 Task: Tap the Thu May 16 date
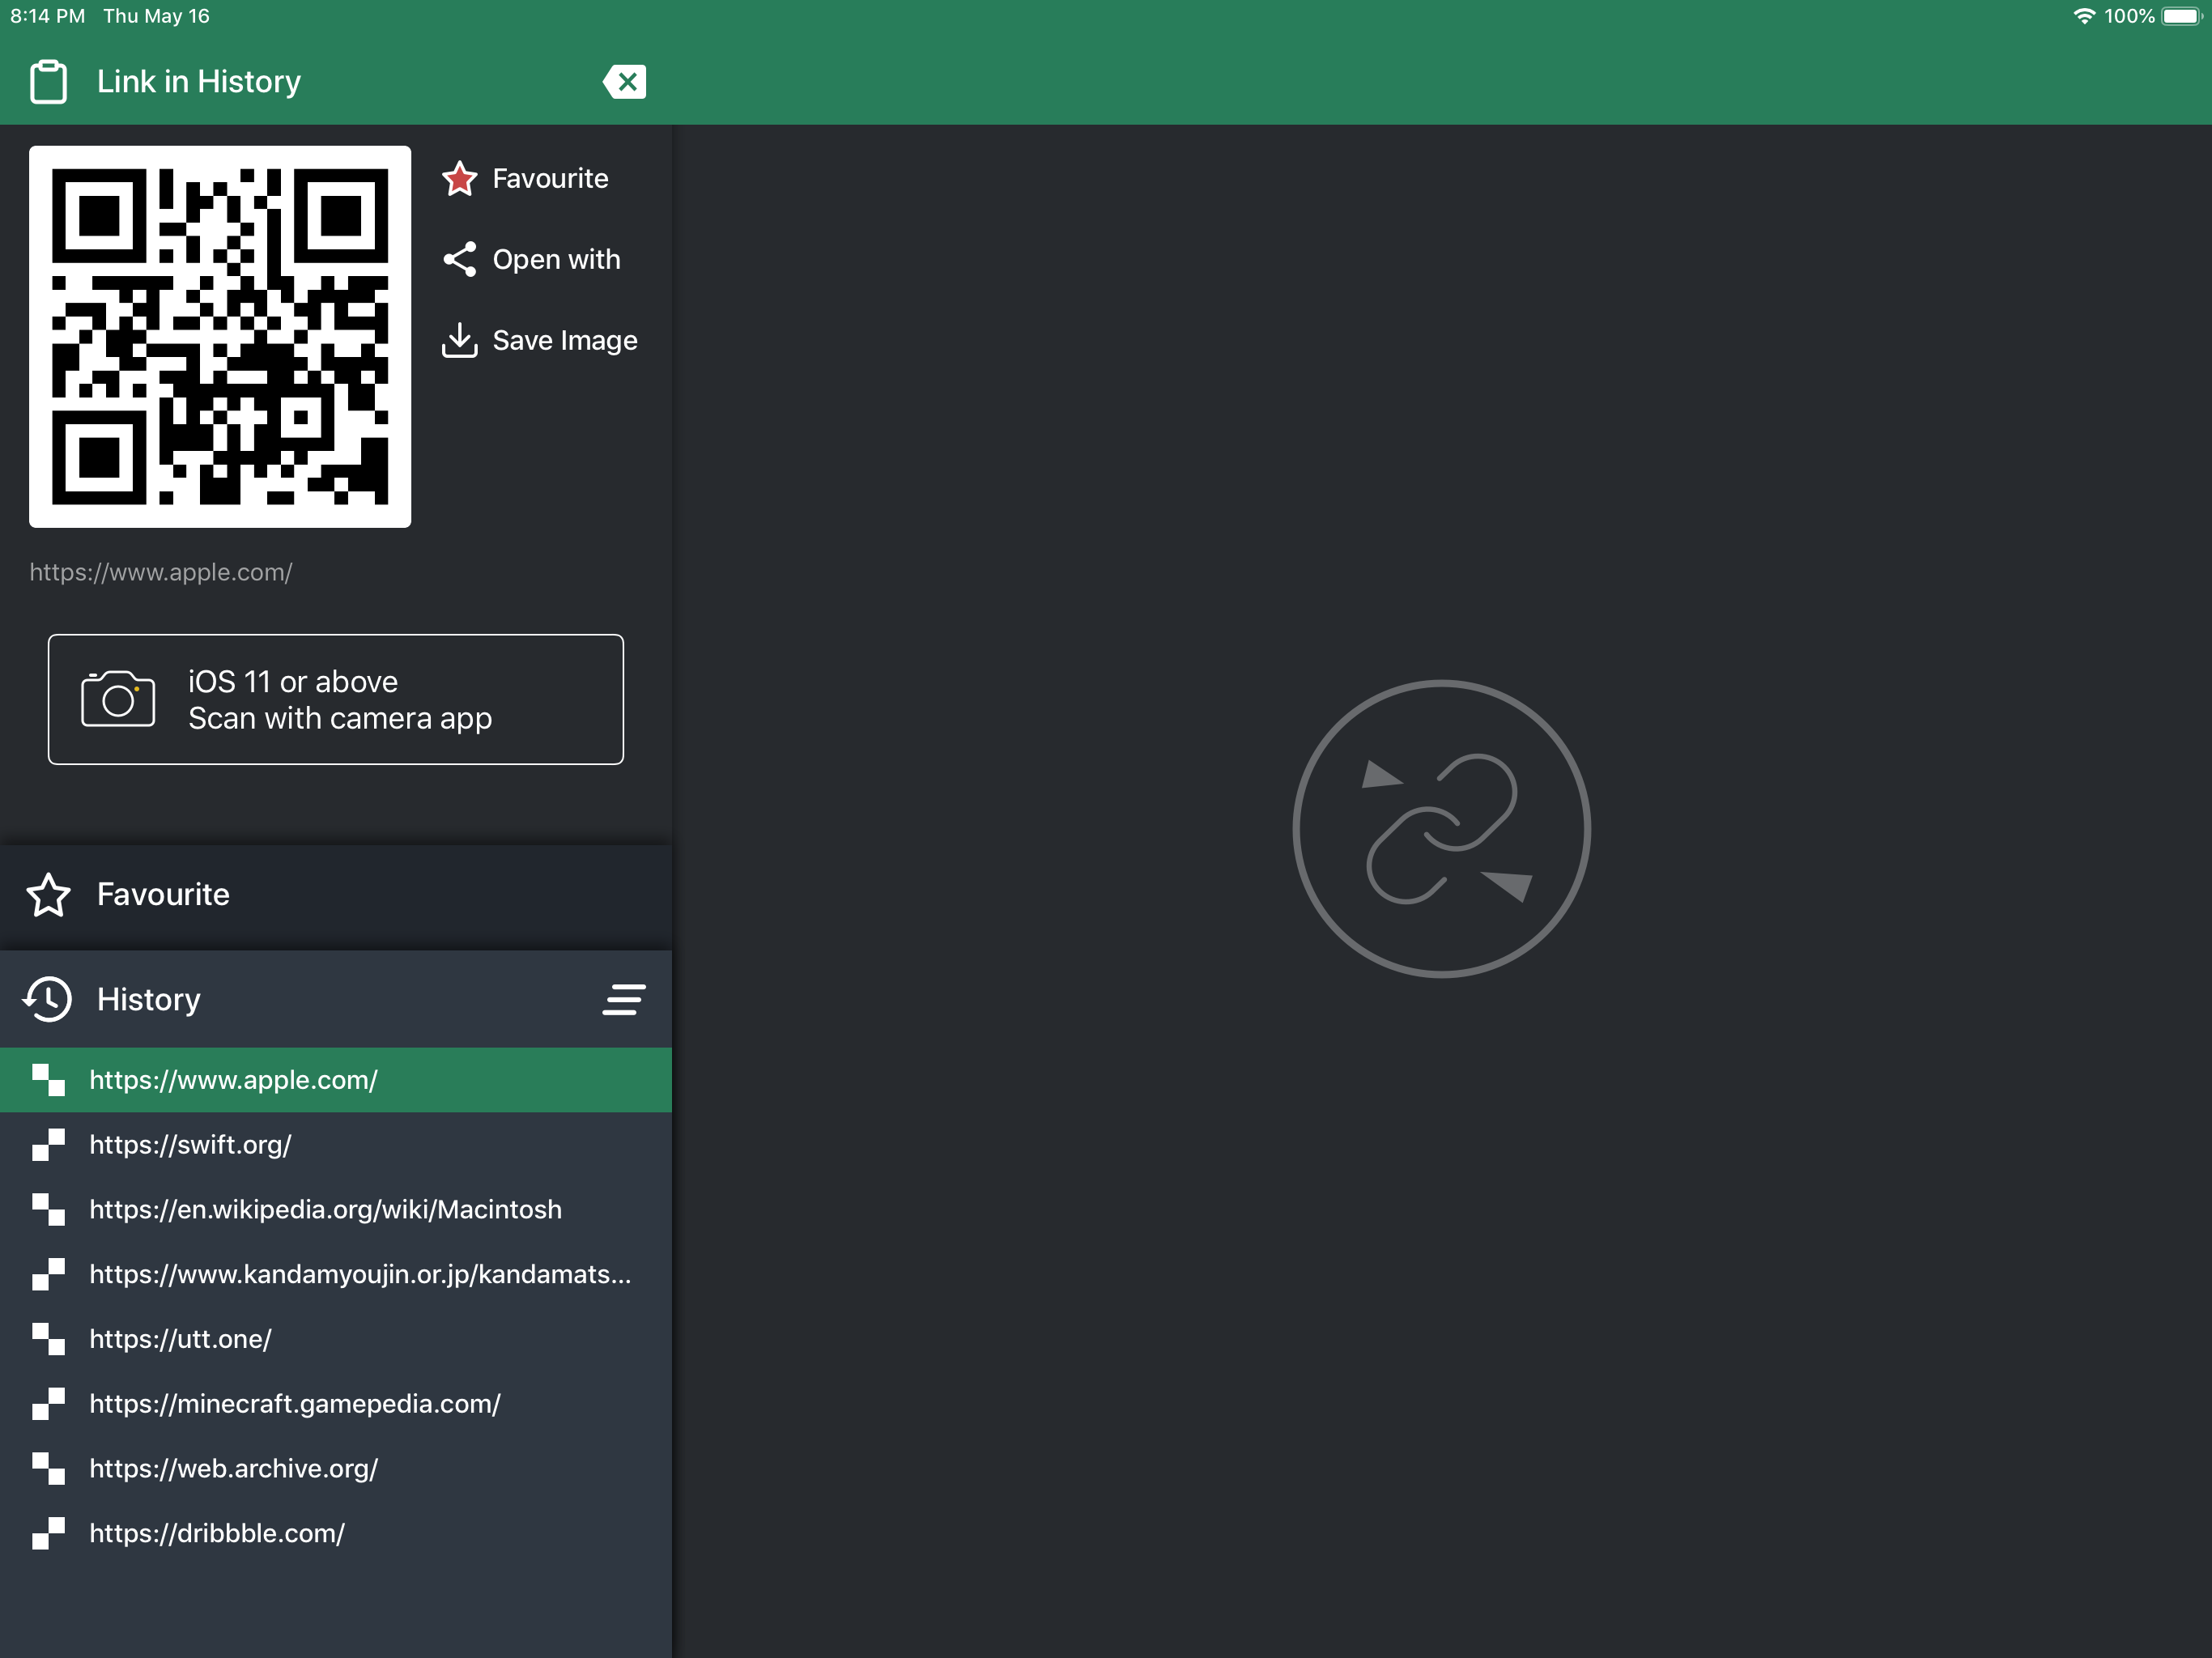pos(156,16)
